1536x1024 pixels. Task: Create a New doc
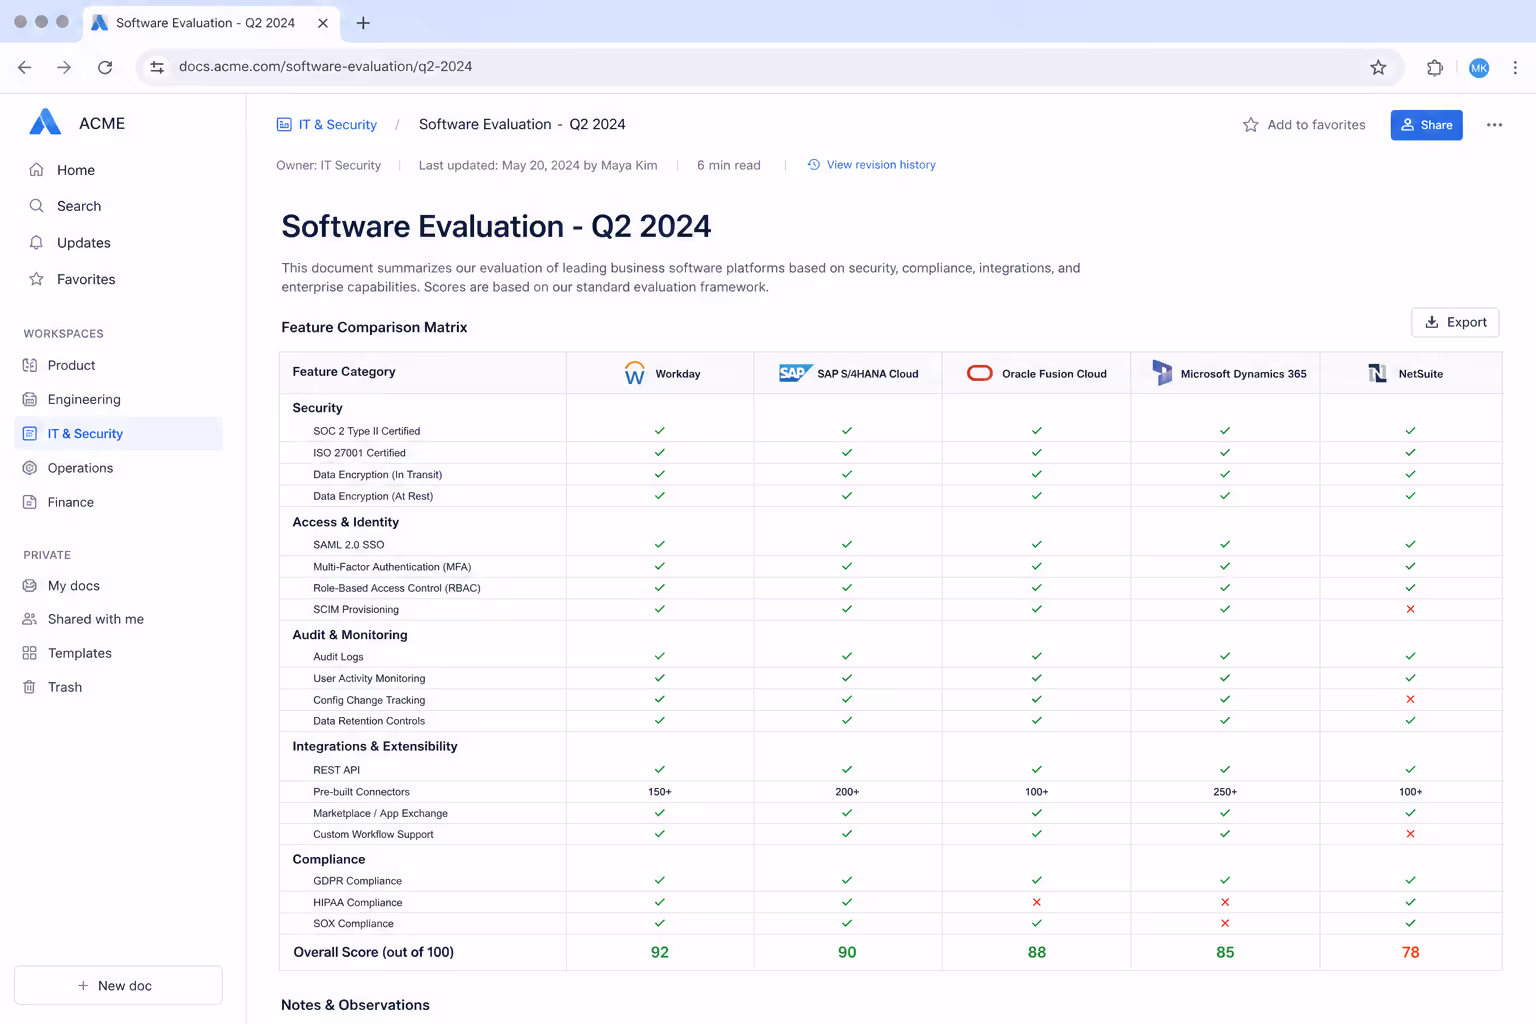(118, 985)
